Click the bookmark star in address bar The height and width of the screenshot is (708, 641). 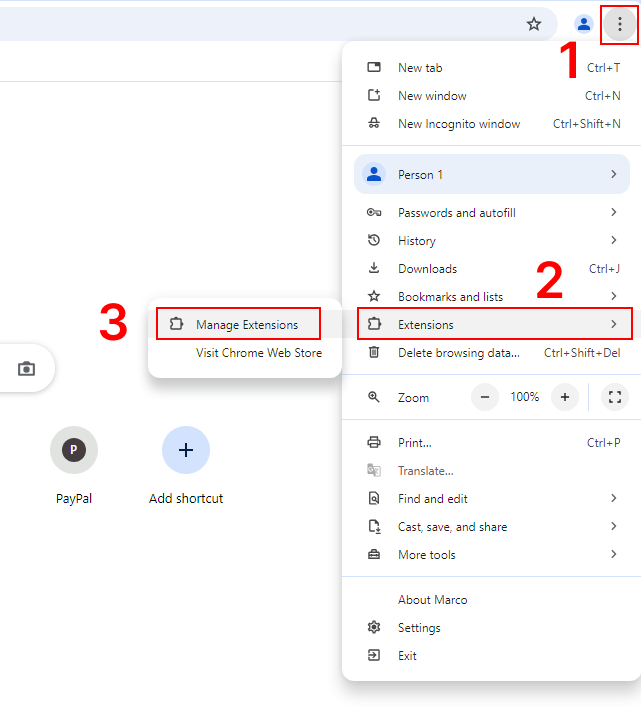tap(534, 24)
